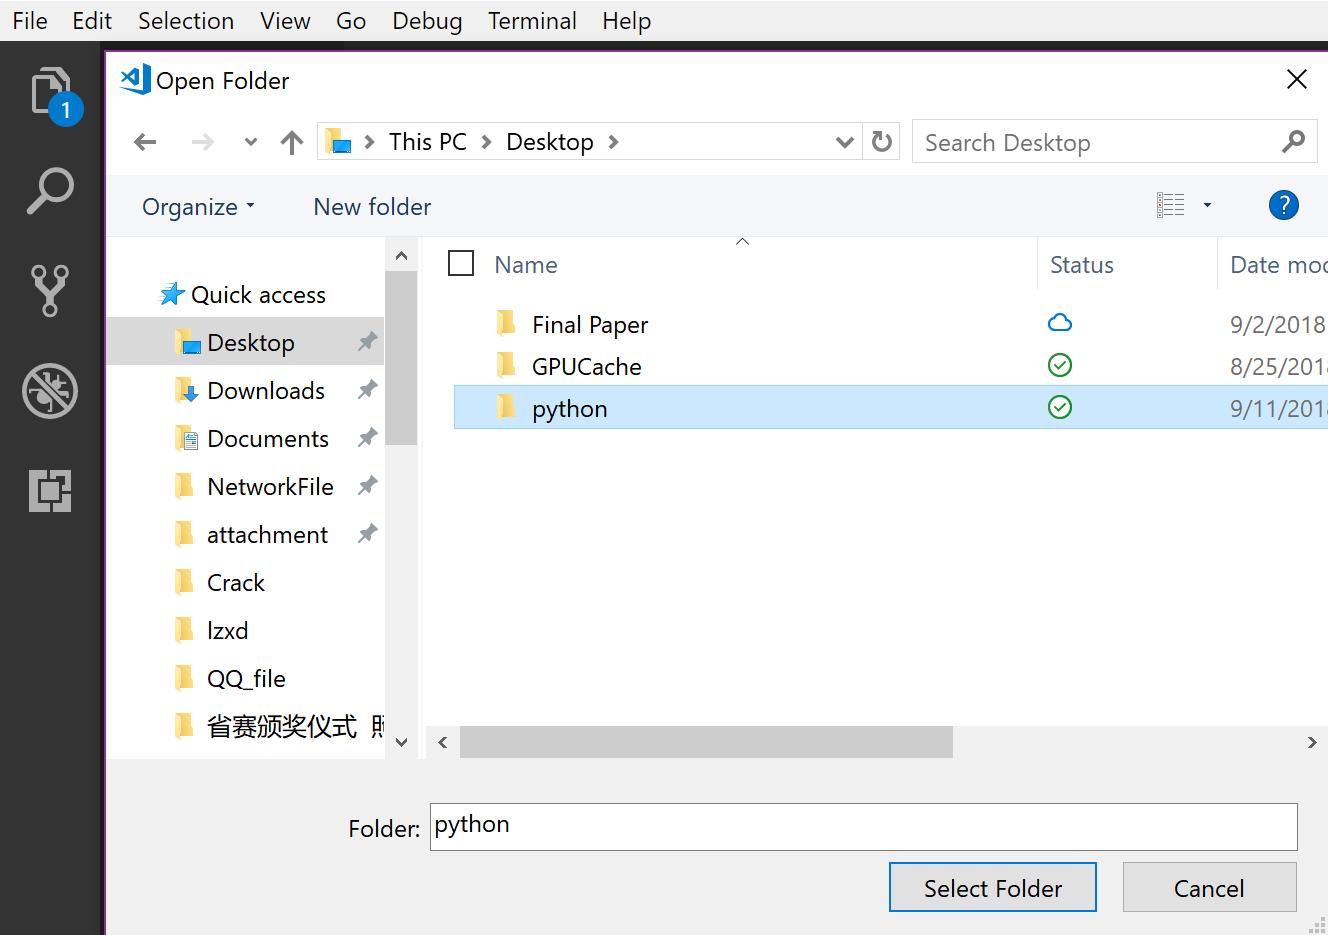
Task: Close the Open Folder dialog
Action: 1297,79
